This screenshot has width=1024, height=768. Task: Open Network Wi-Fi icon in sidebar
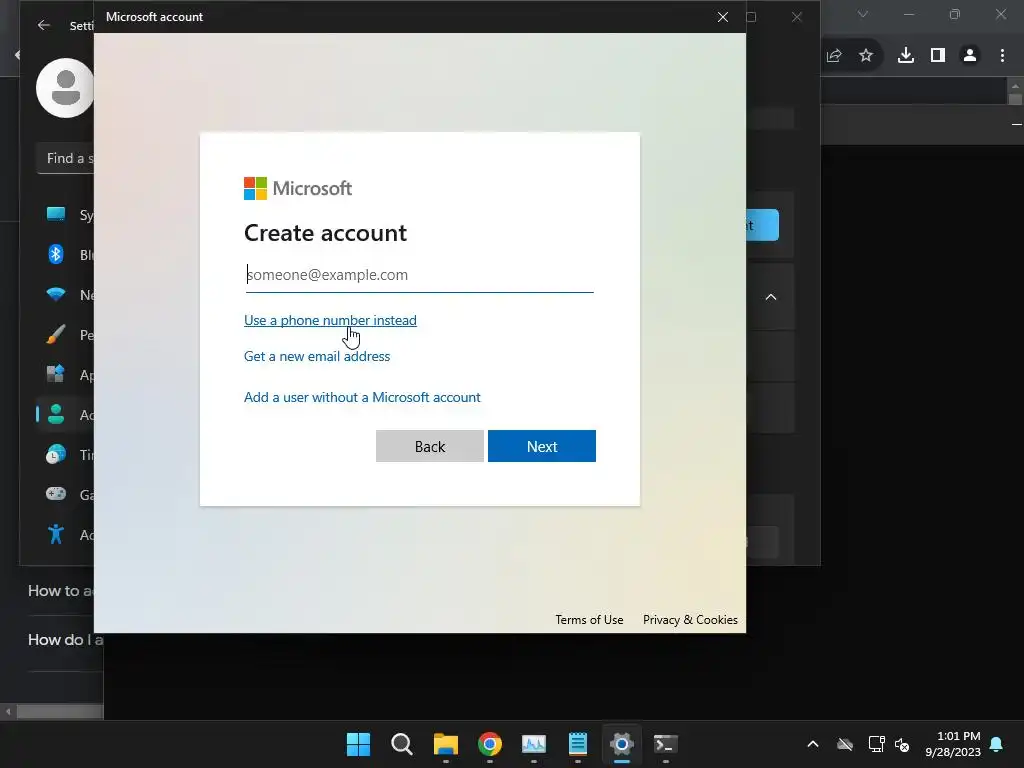click(56, 295)
